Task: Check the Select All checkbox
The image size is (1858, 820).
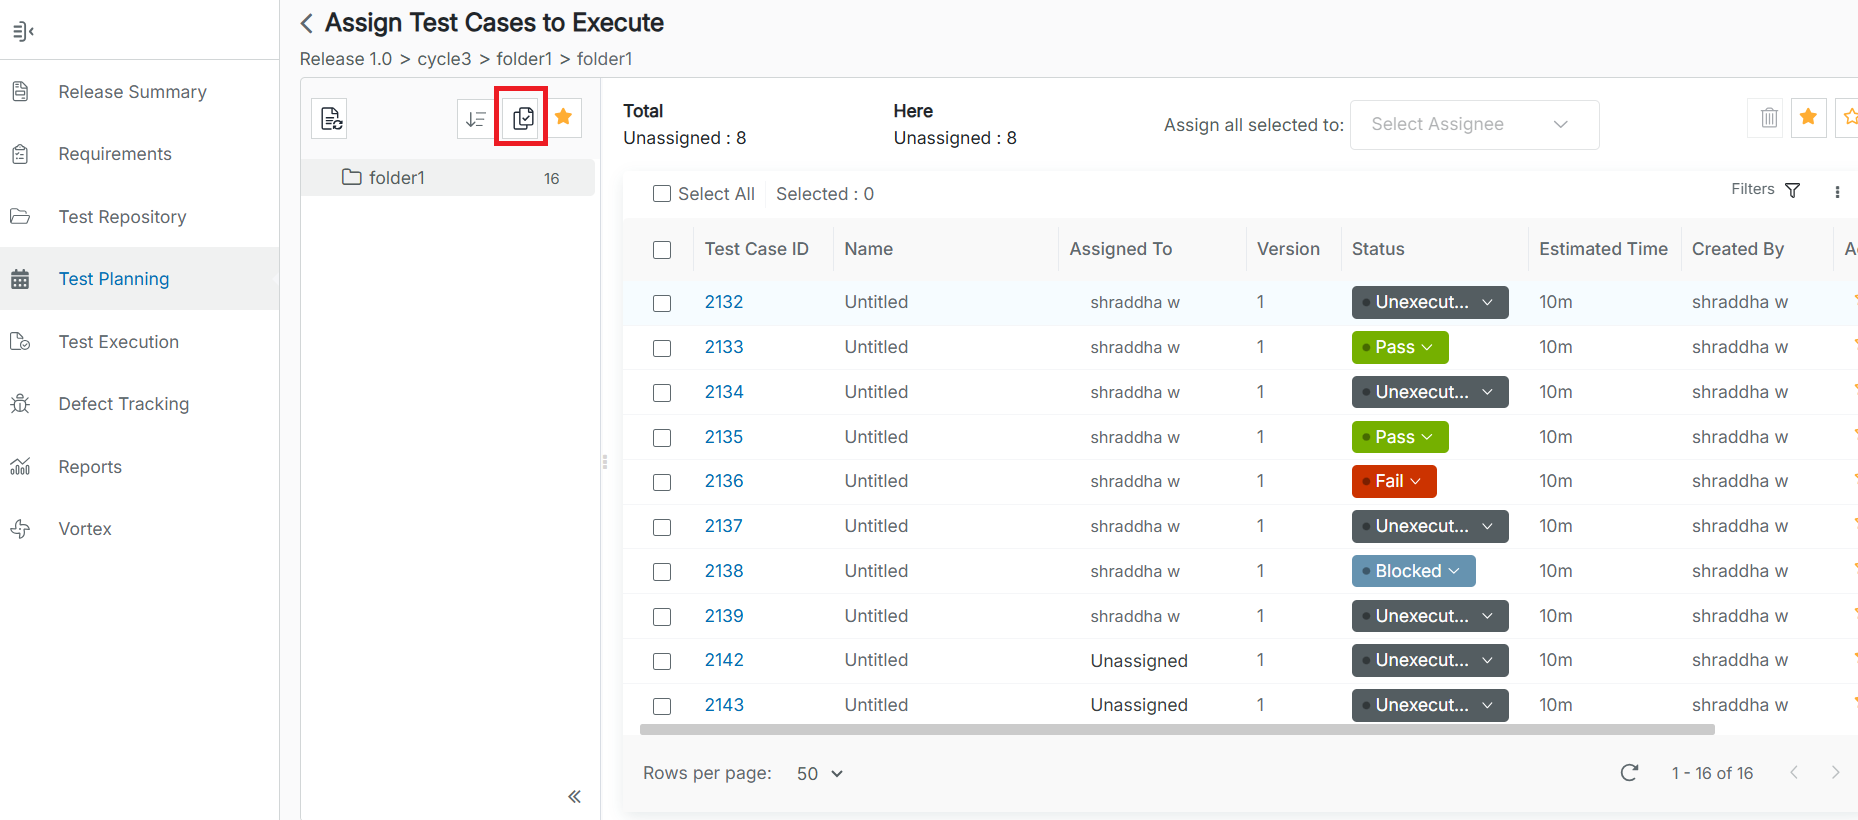Action: pos(662,194)
